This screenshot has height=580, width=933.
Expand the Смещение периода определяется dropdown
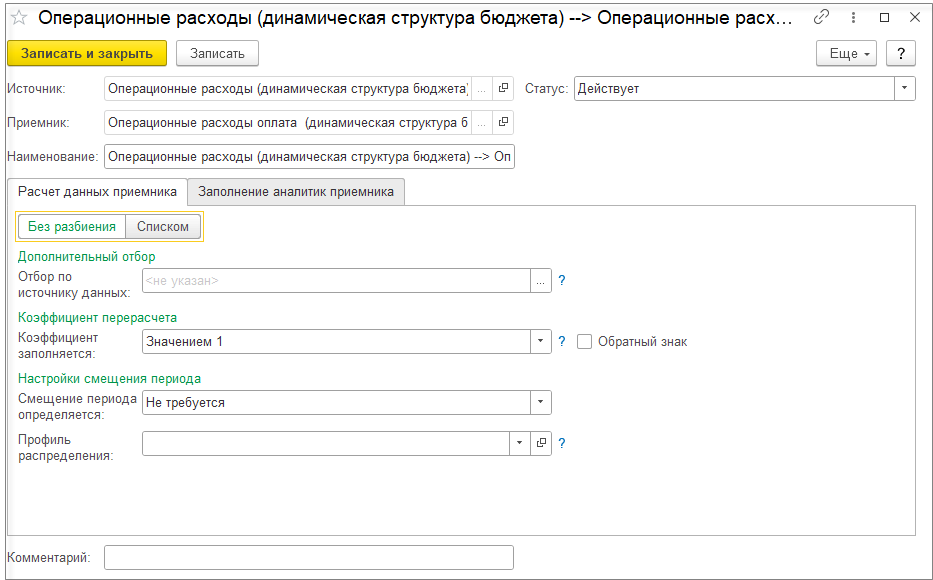541,402
